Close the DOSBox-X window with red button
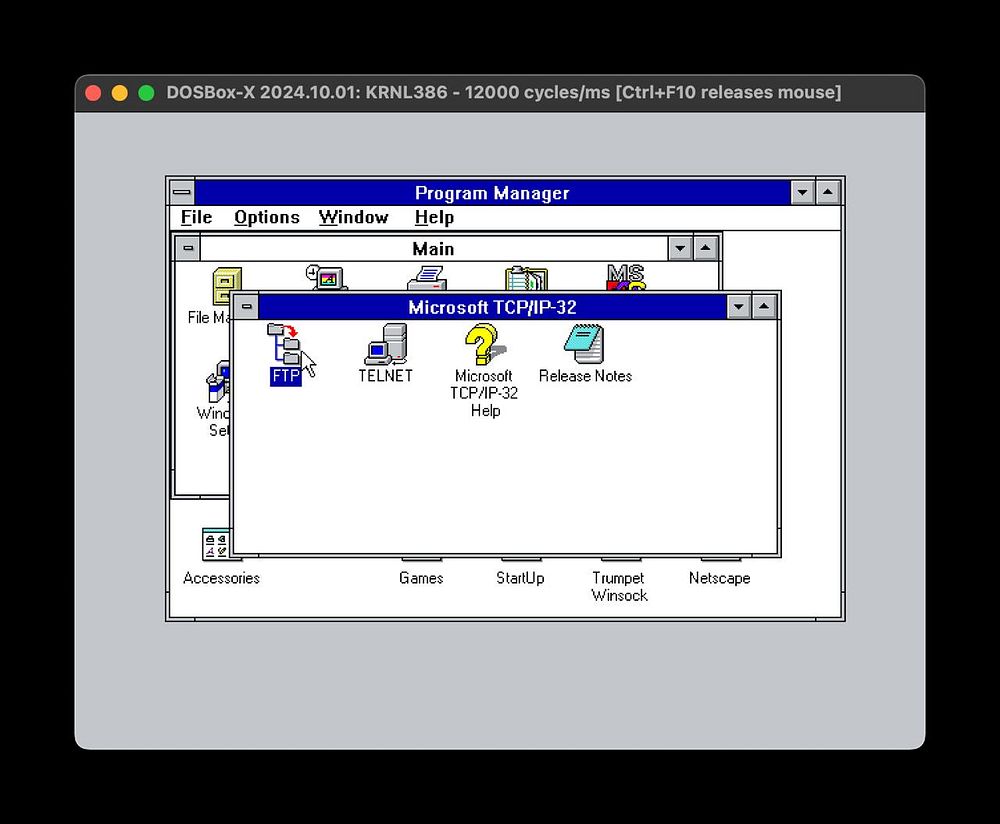 [93, 93]
